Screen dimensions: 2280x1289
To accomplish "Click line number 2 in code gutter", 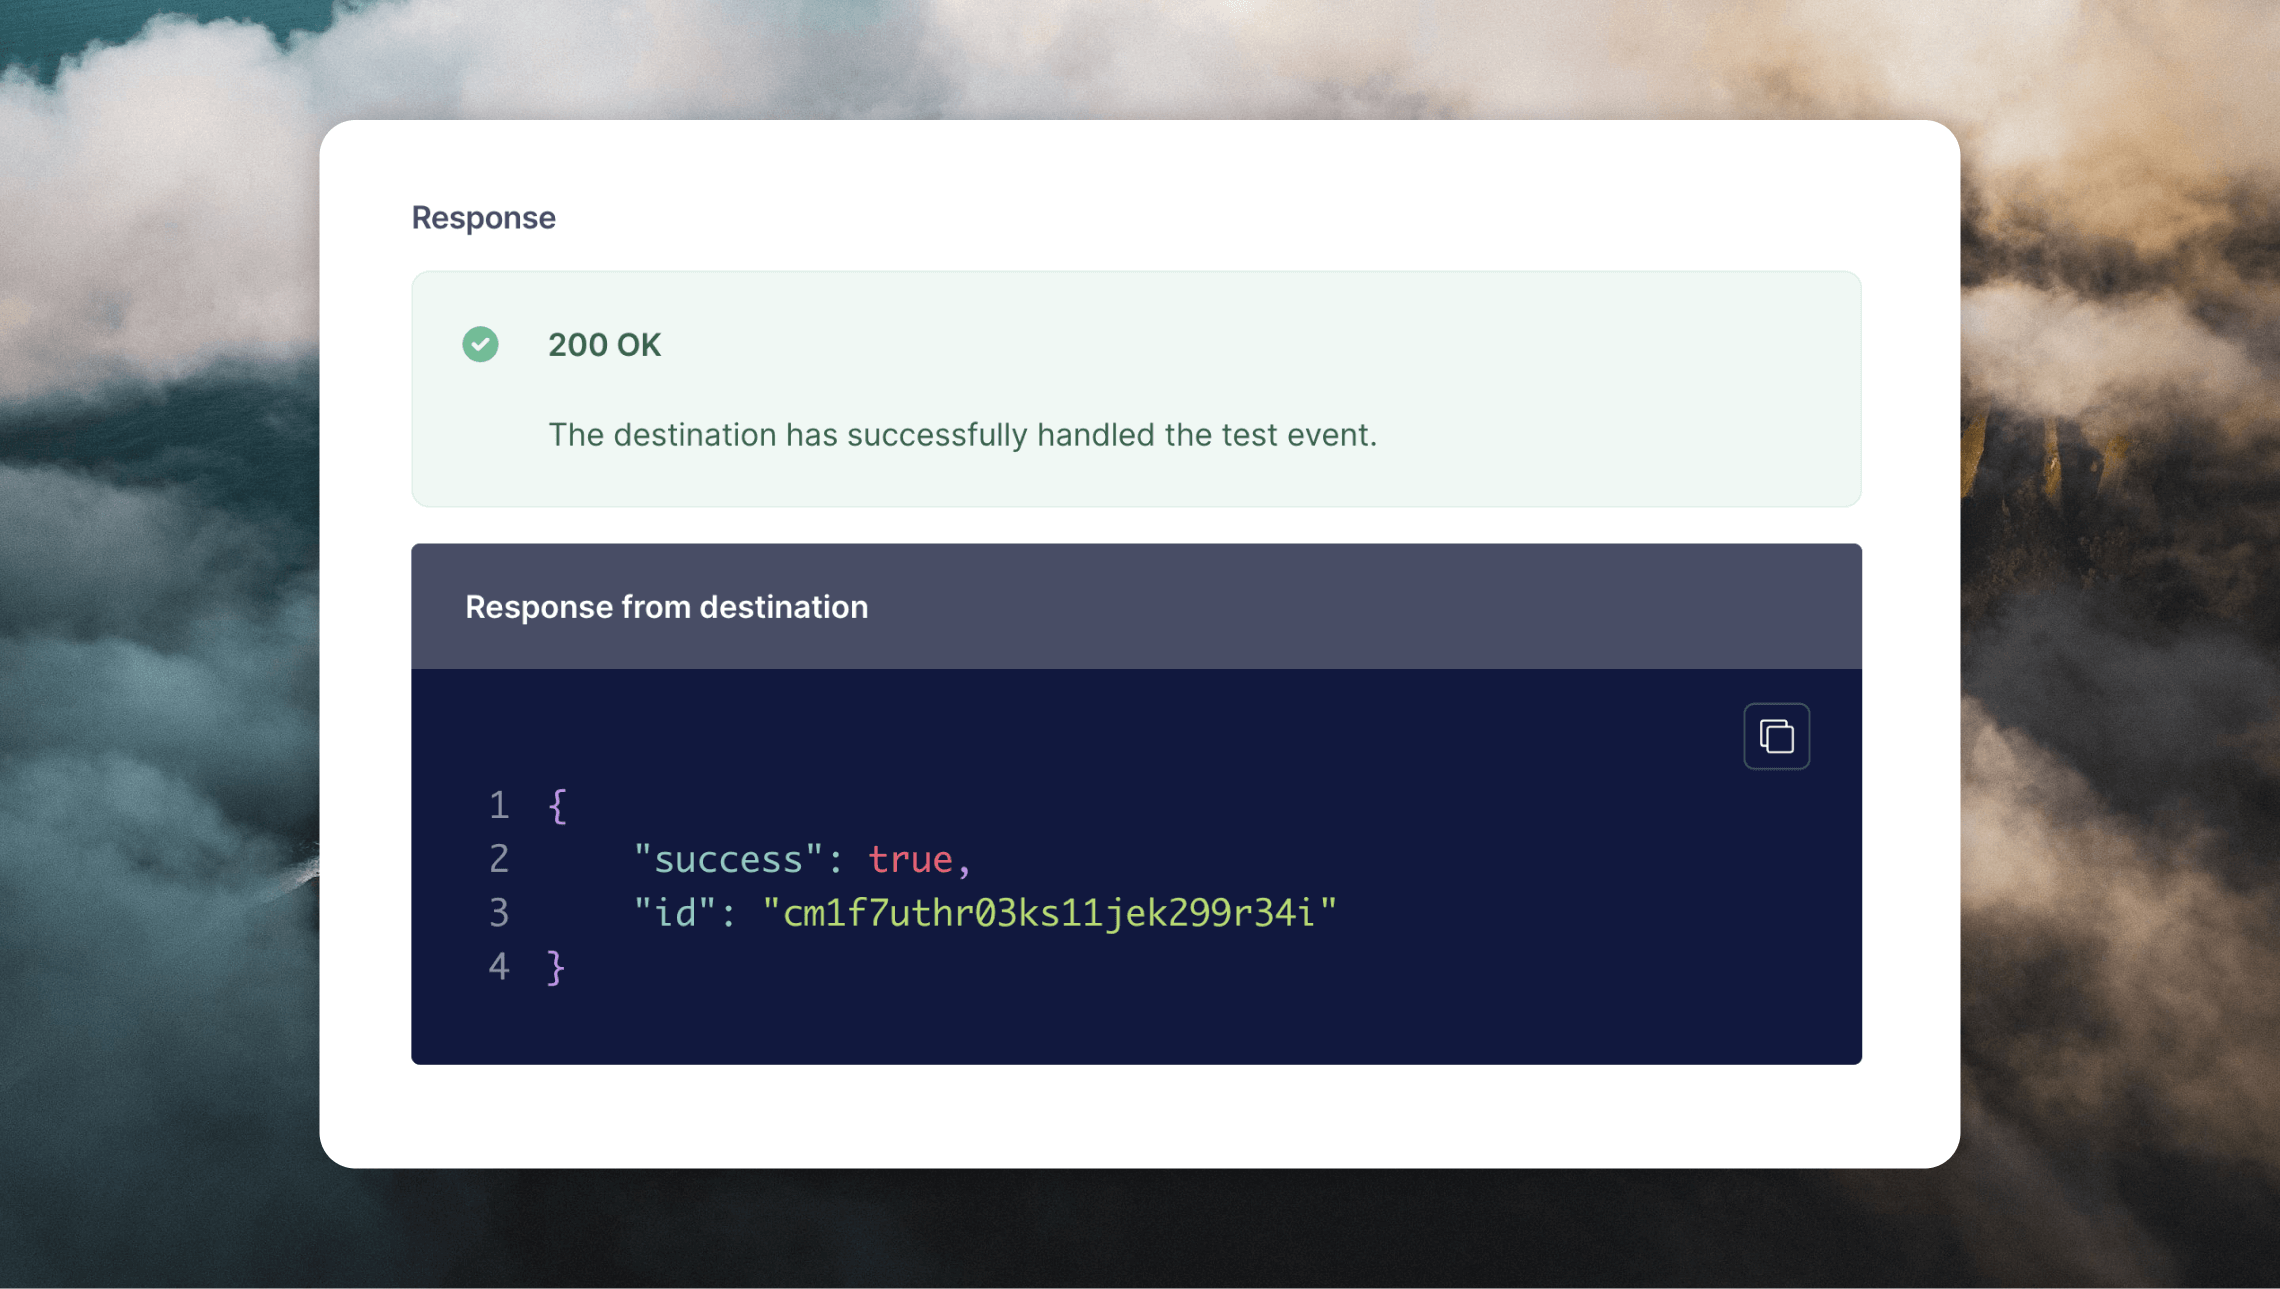I will point(499,860).
